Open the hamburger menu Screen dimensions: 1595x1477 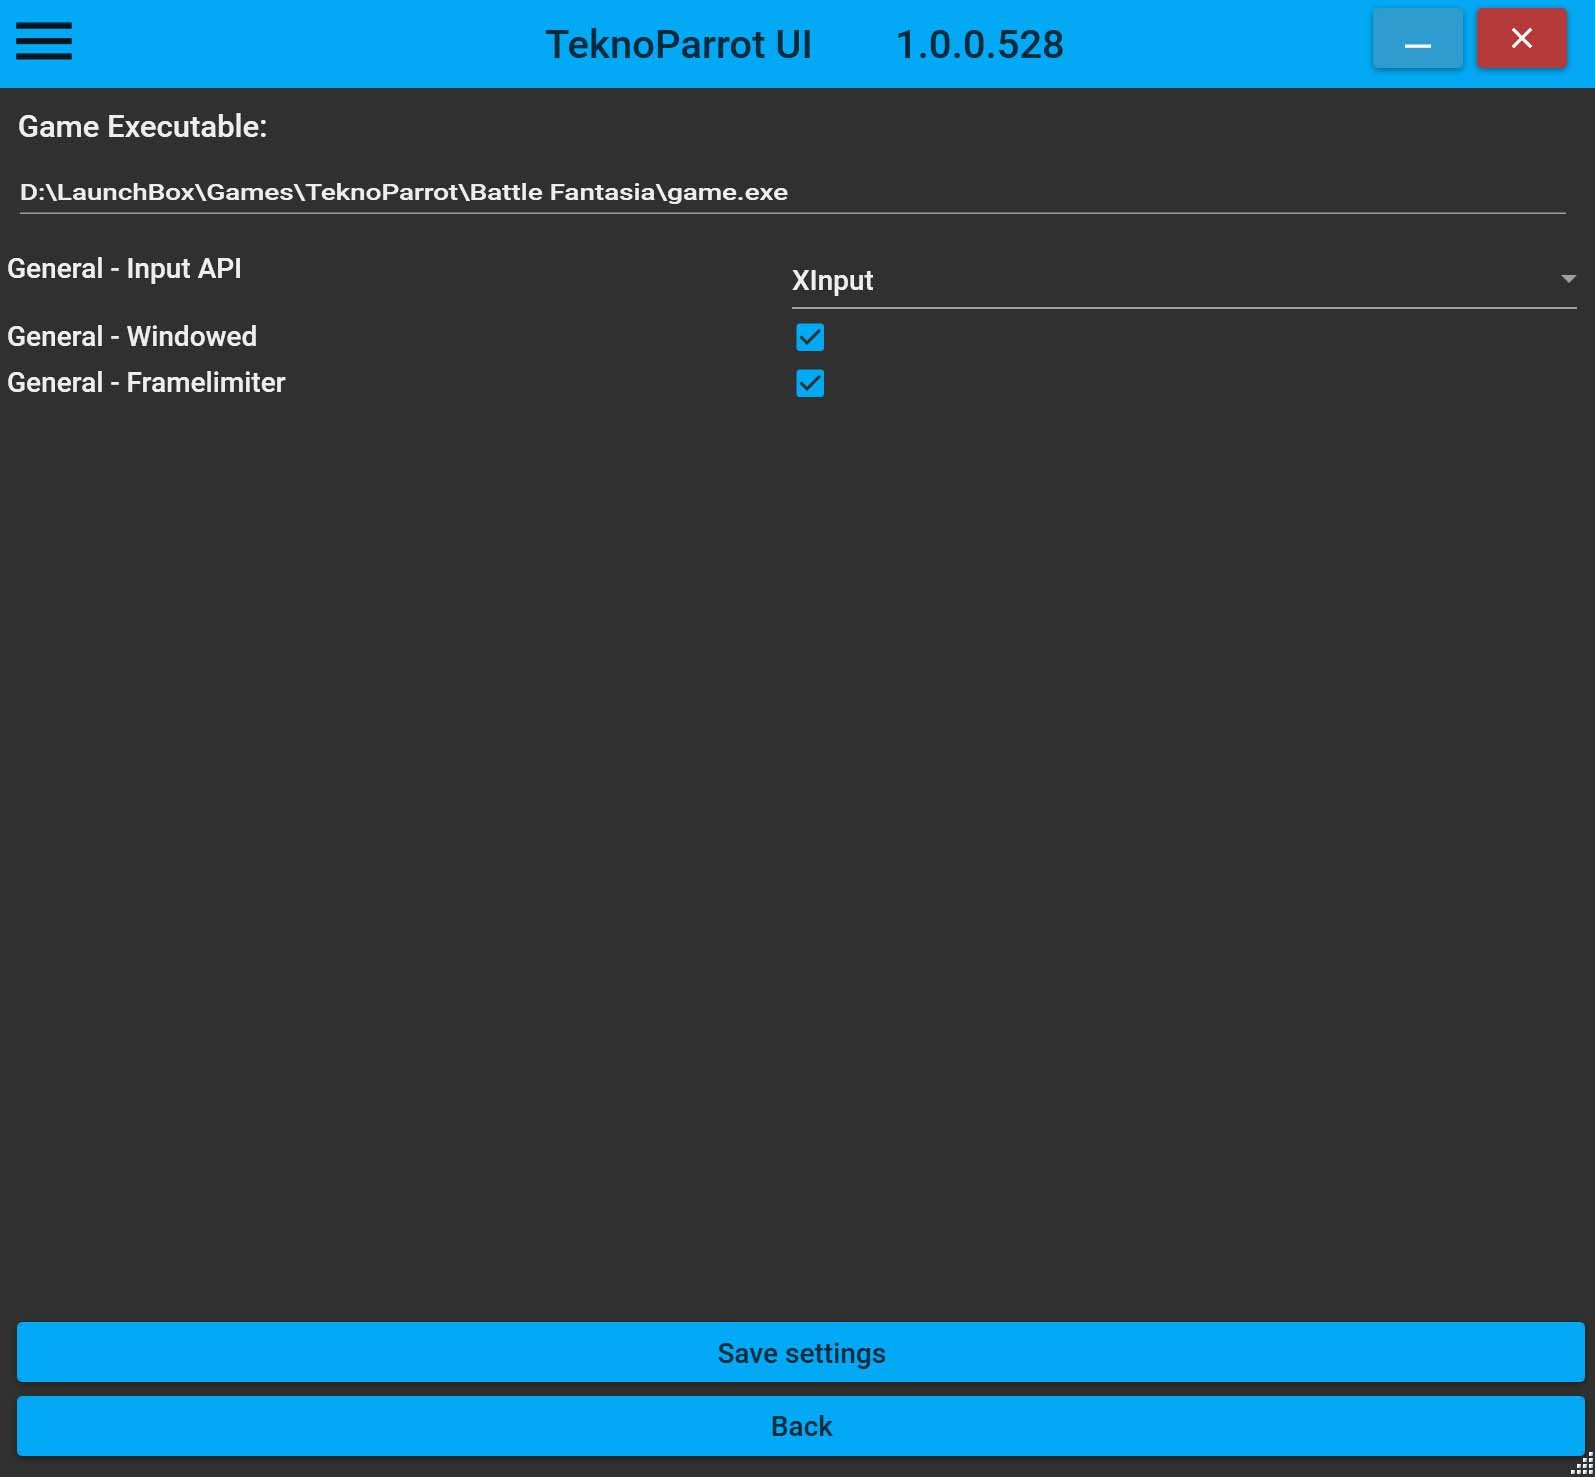(44, 41)
